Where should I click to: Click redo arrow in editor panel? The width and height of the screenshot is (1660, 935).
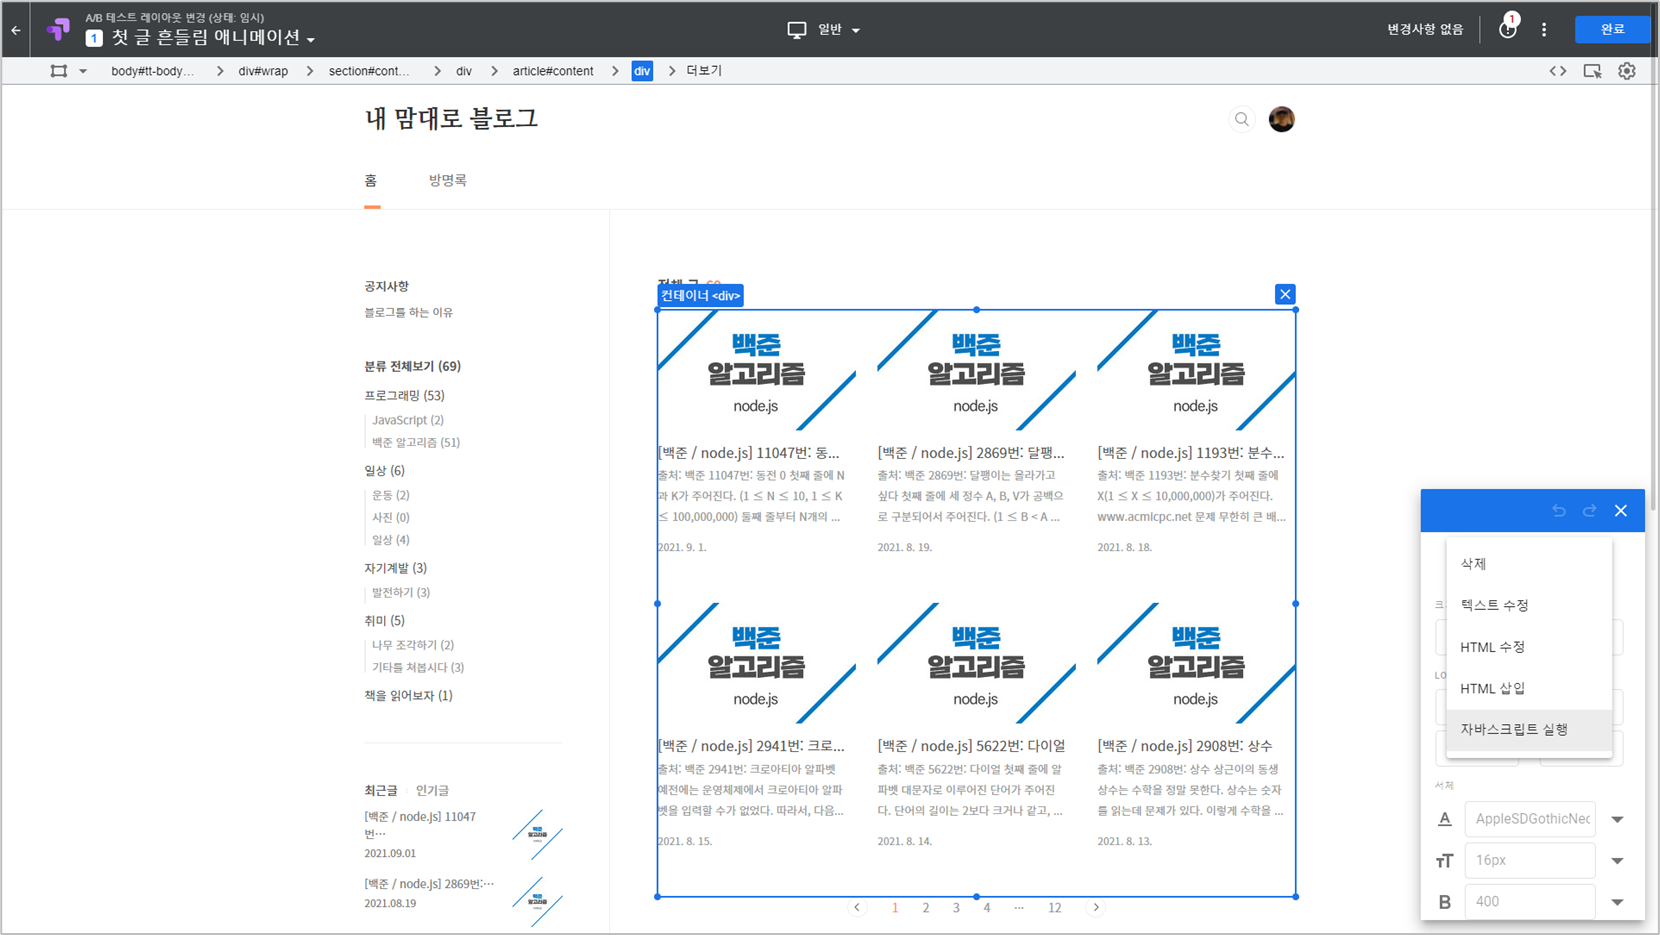(x=1590, y=511)
